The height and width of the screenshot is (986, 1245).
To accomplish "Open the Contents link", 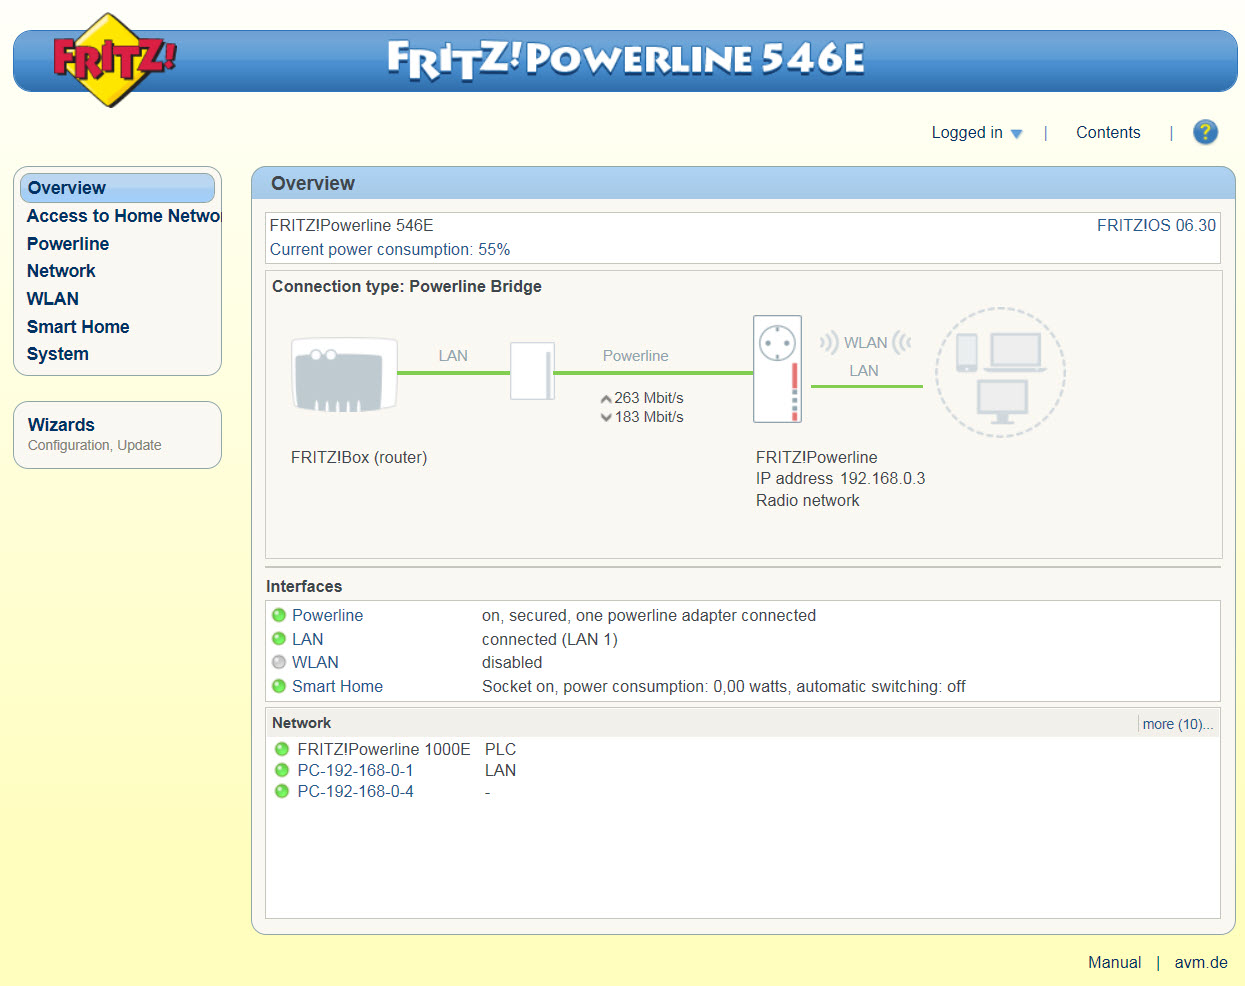I will (1108, 132).
